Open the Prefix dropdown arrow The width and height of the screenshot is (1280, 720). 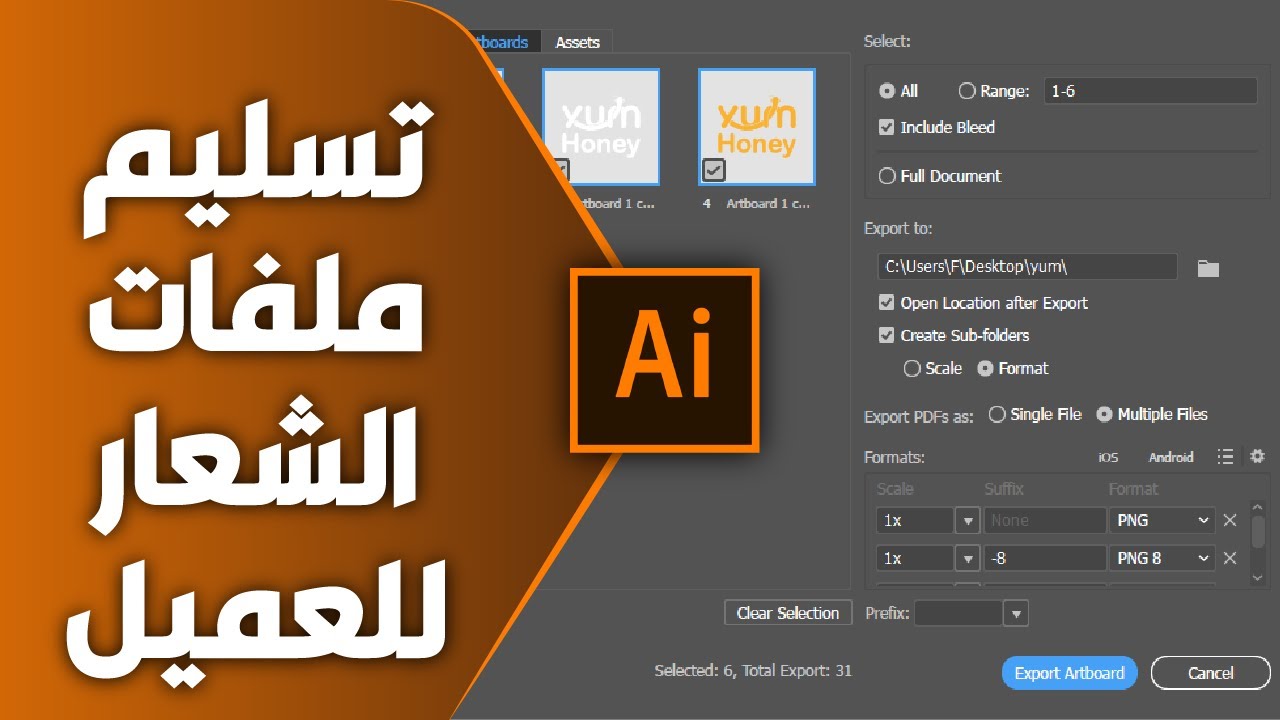pyautogui.click(x=1016, y=613)
